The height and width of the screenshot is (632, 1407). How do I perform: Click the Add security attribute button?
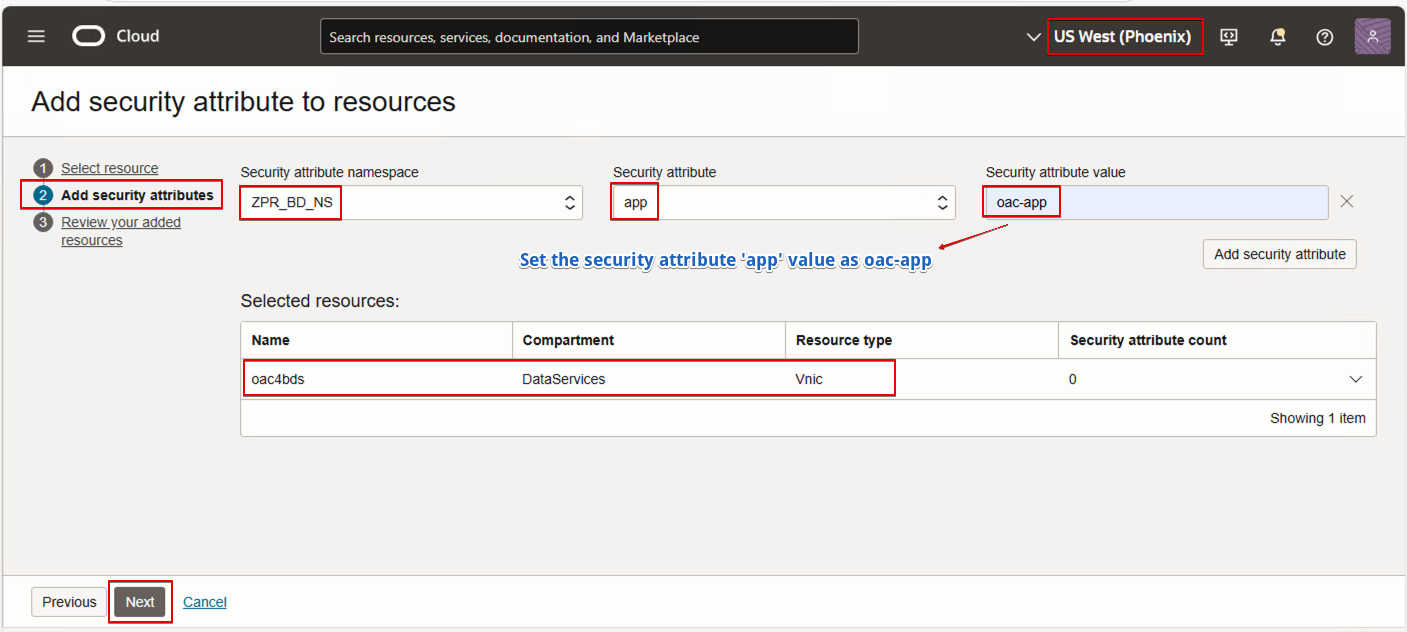click(x=1279, y=254)
